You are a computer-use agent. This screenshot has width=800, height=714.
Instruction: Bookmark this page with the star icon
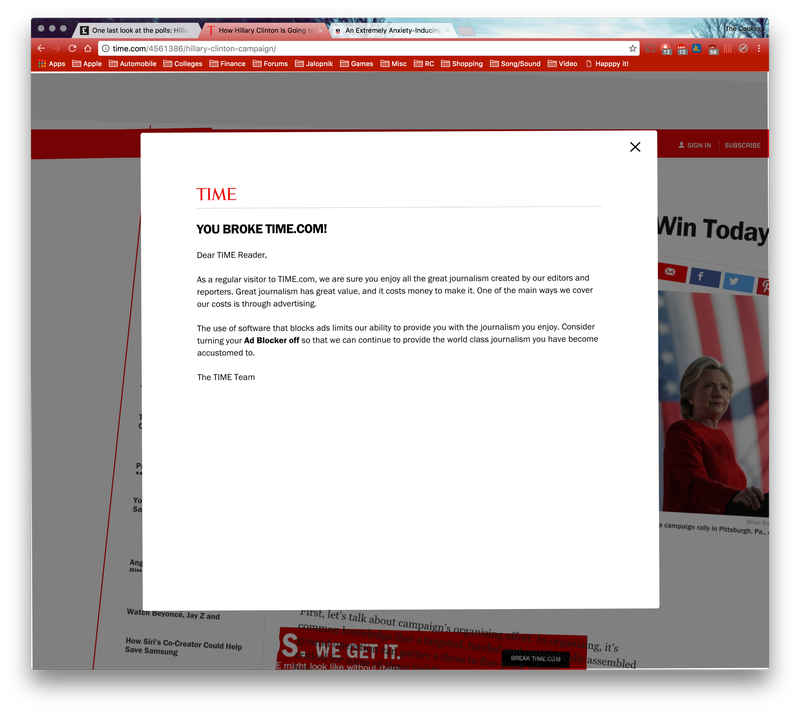(x=633, y=48)
